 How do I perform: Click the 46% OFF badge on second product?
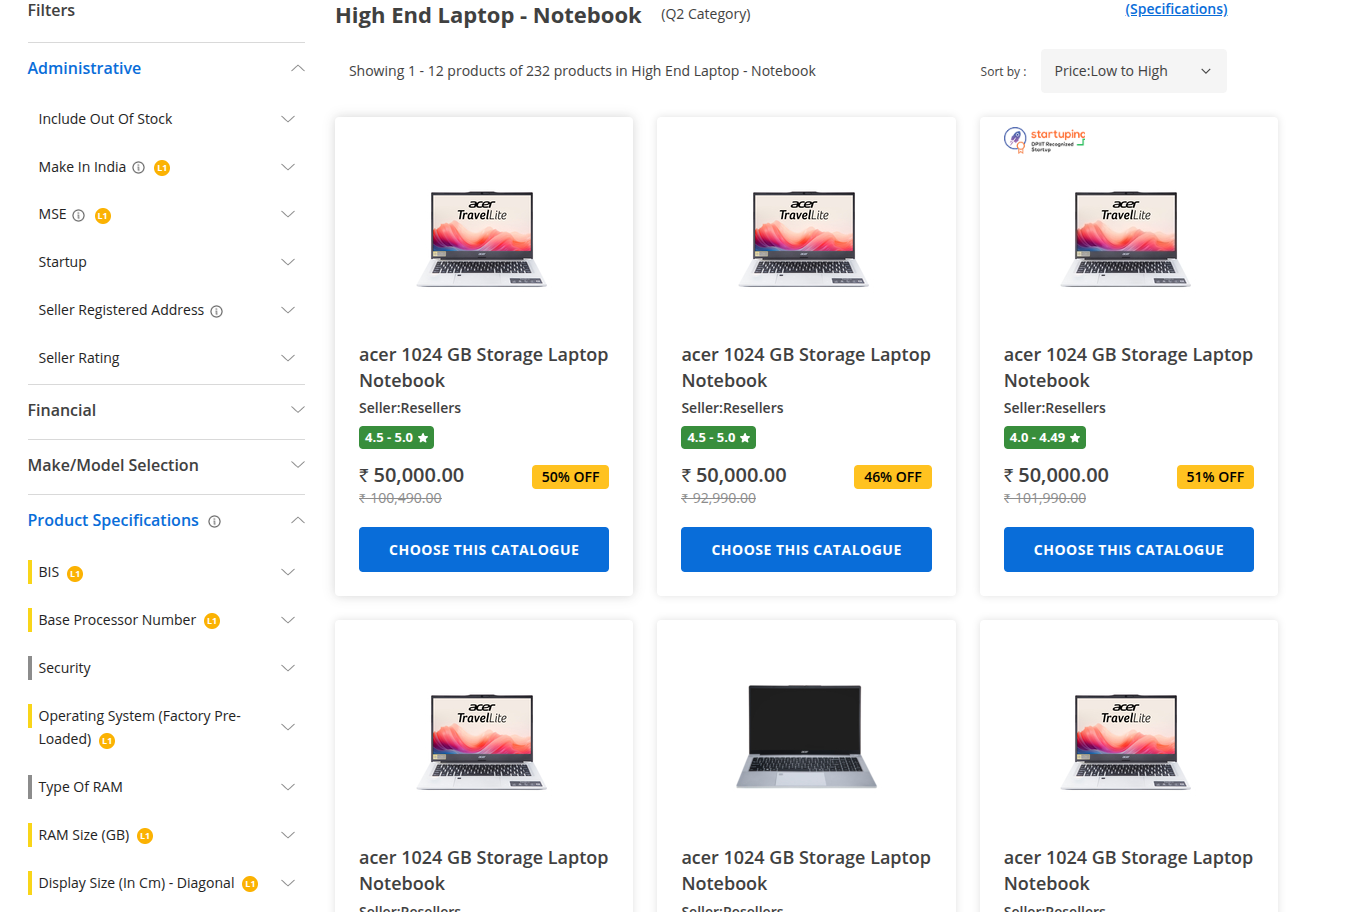click(892, 477)
